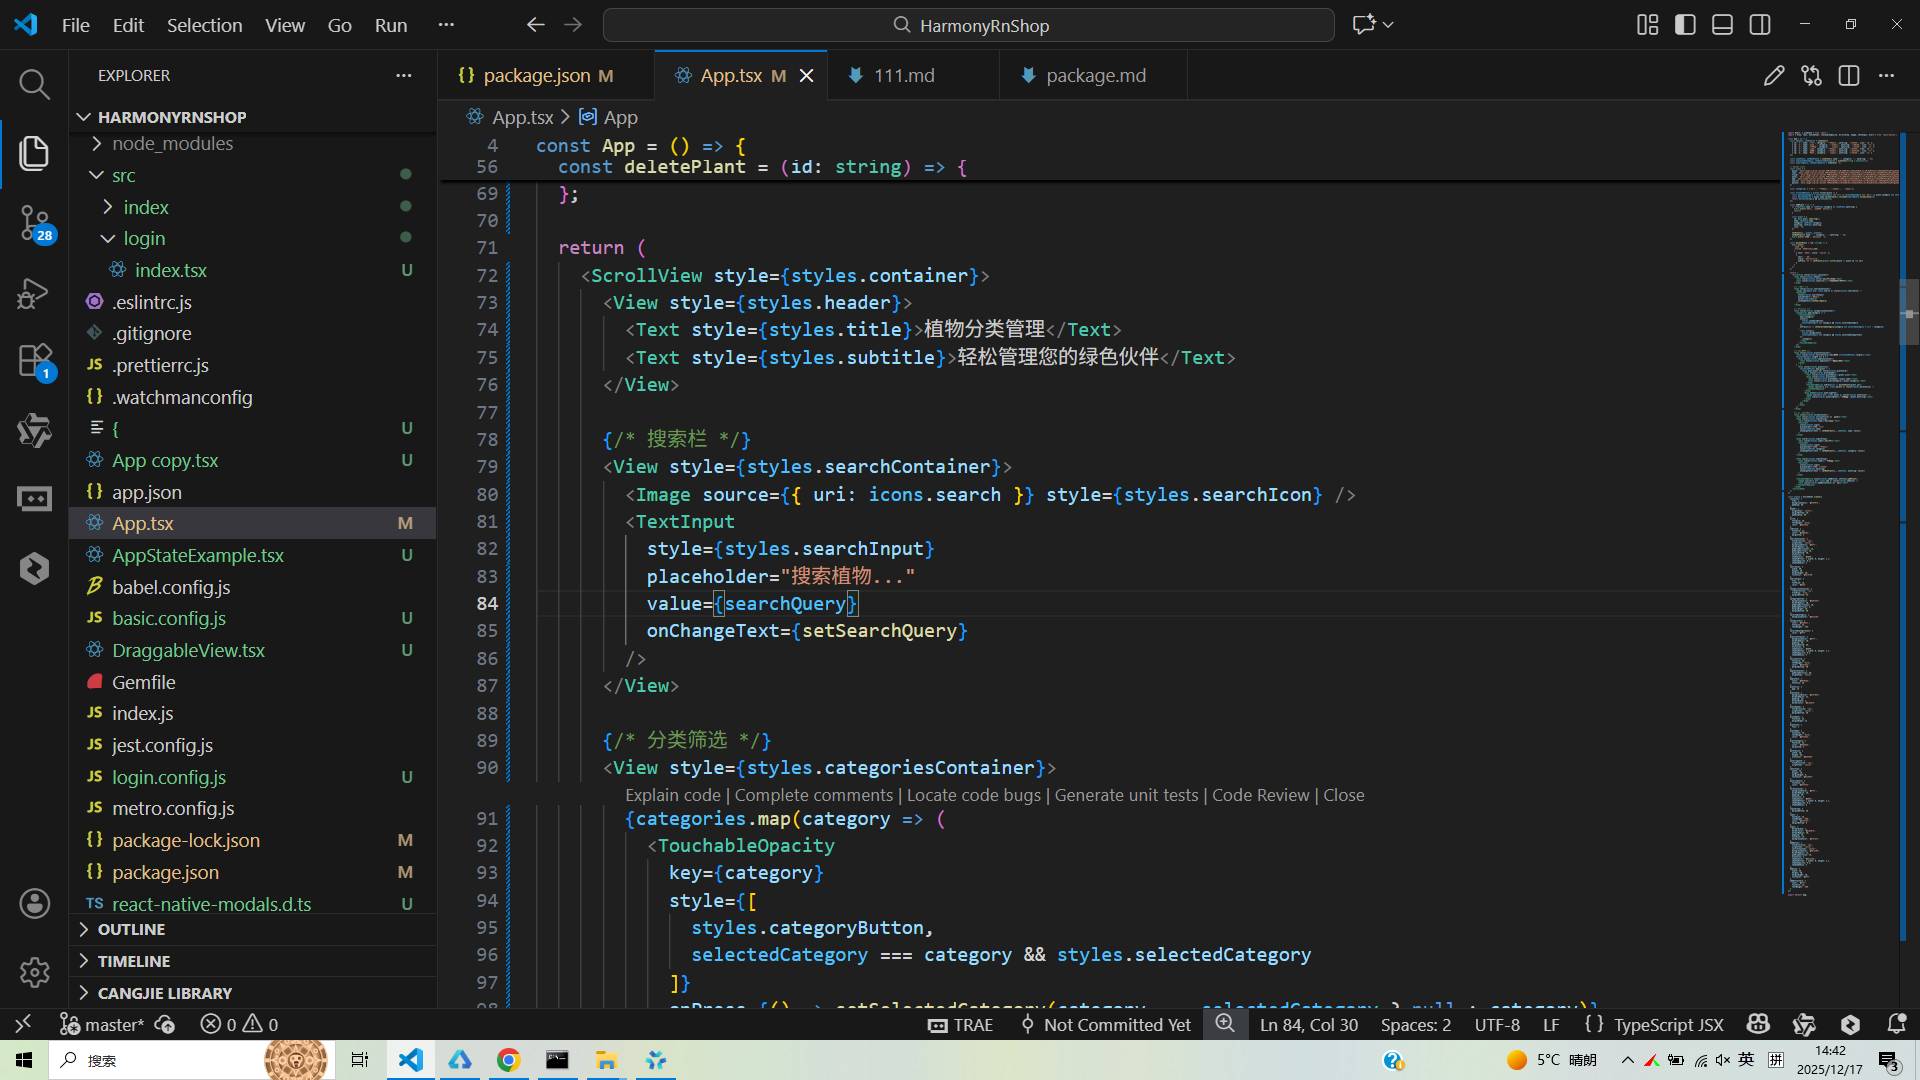Image resolution: width=1920 pixels, height=1080 pixels.
Task: Open the Extensions view
Action: pyautogui.click(x=34, y=361)
